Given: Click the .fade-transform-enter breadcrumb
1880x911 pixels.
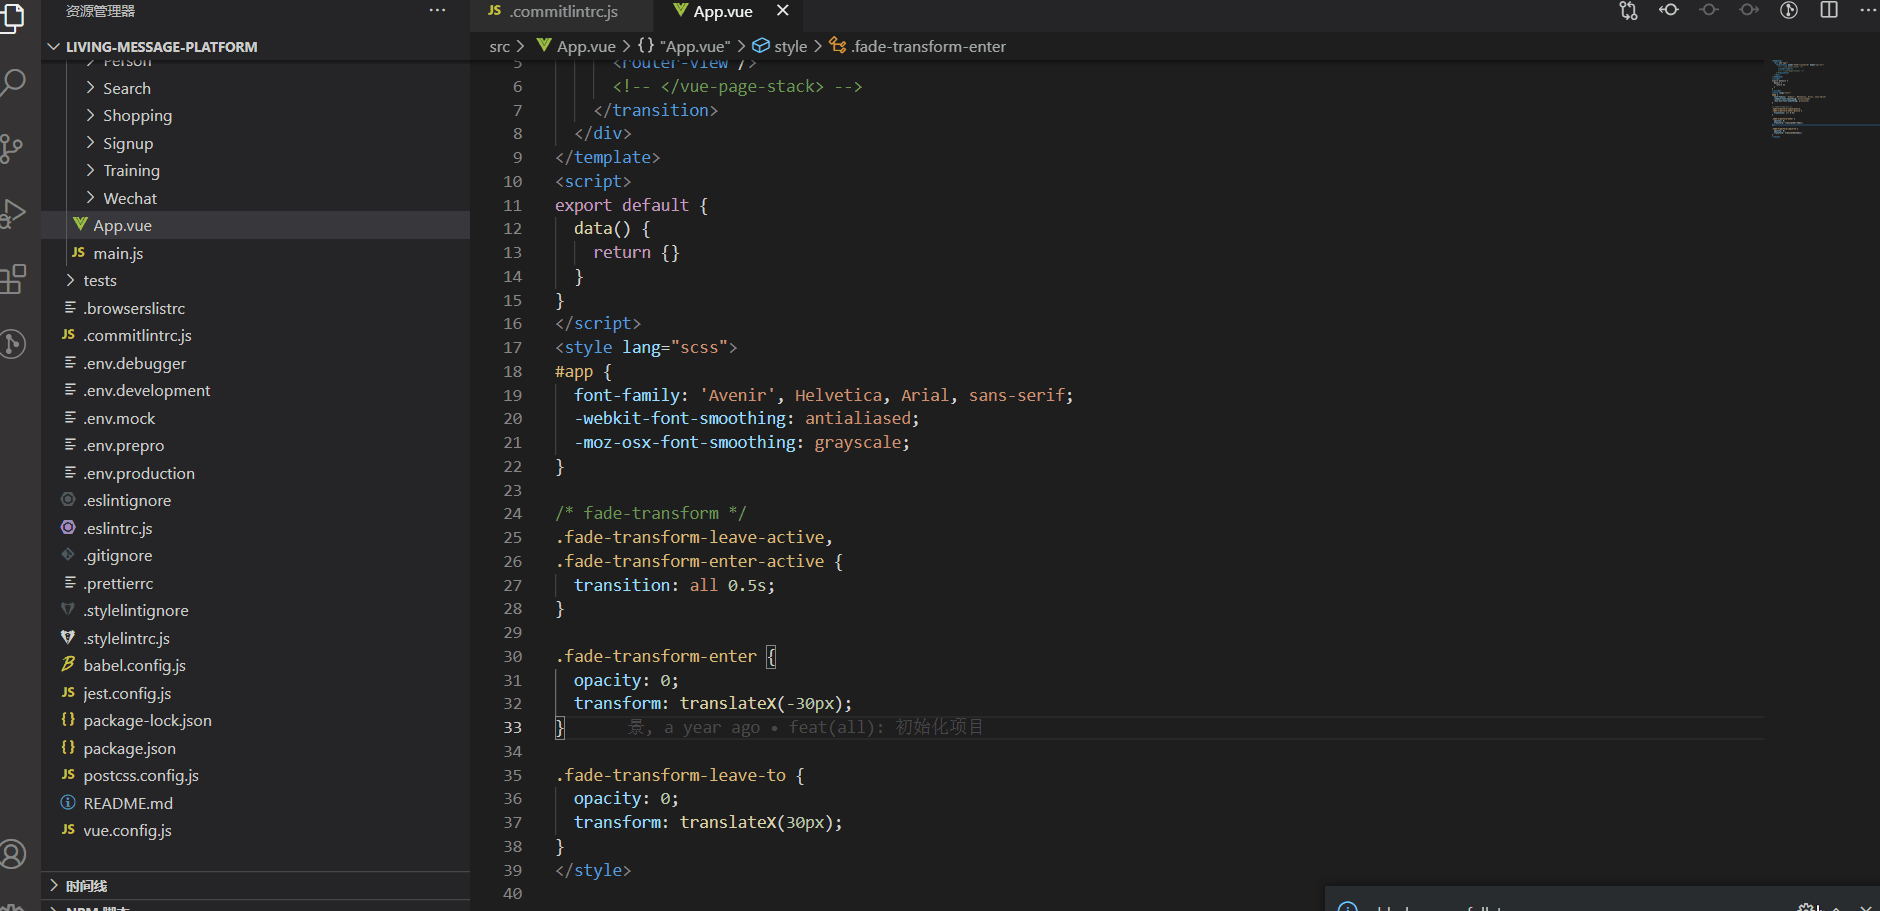Looking at the screenshot, I should (918, 47).
